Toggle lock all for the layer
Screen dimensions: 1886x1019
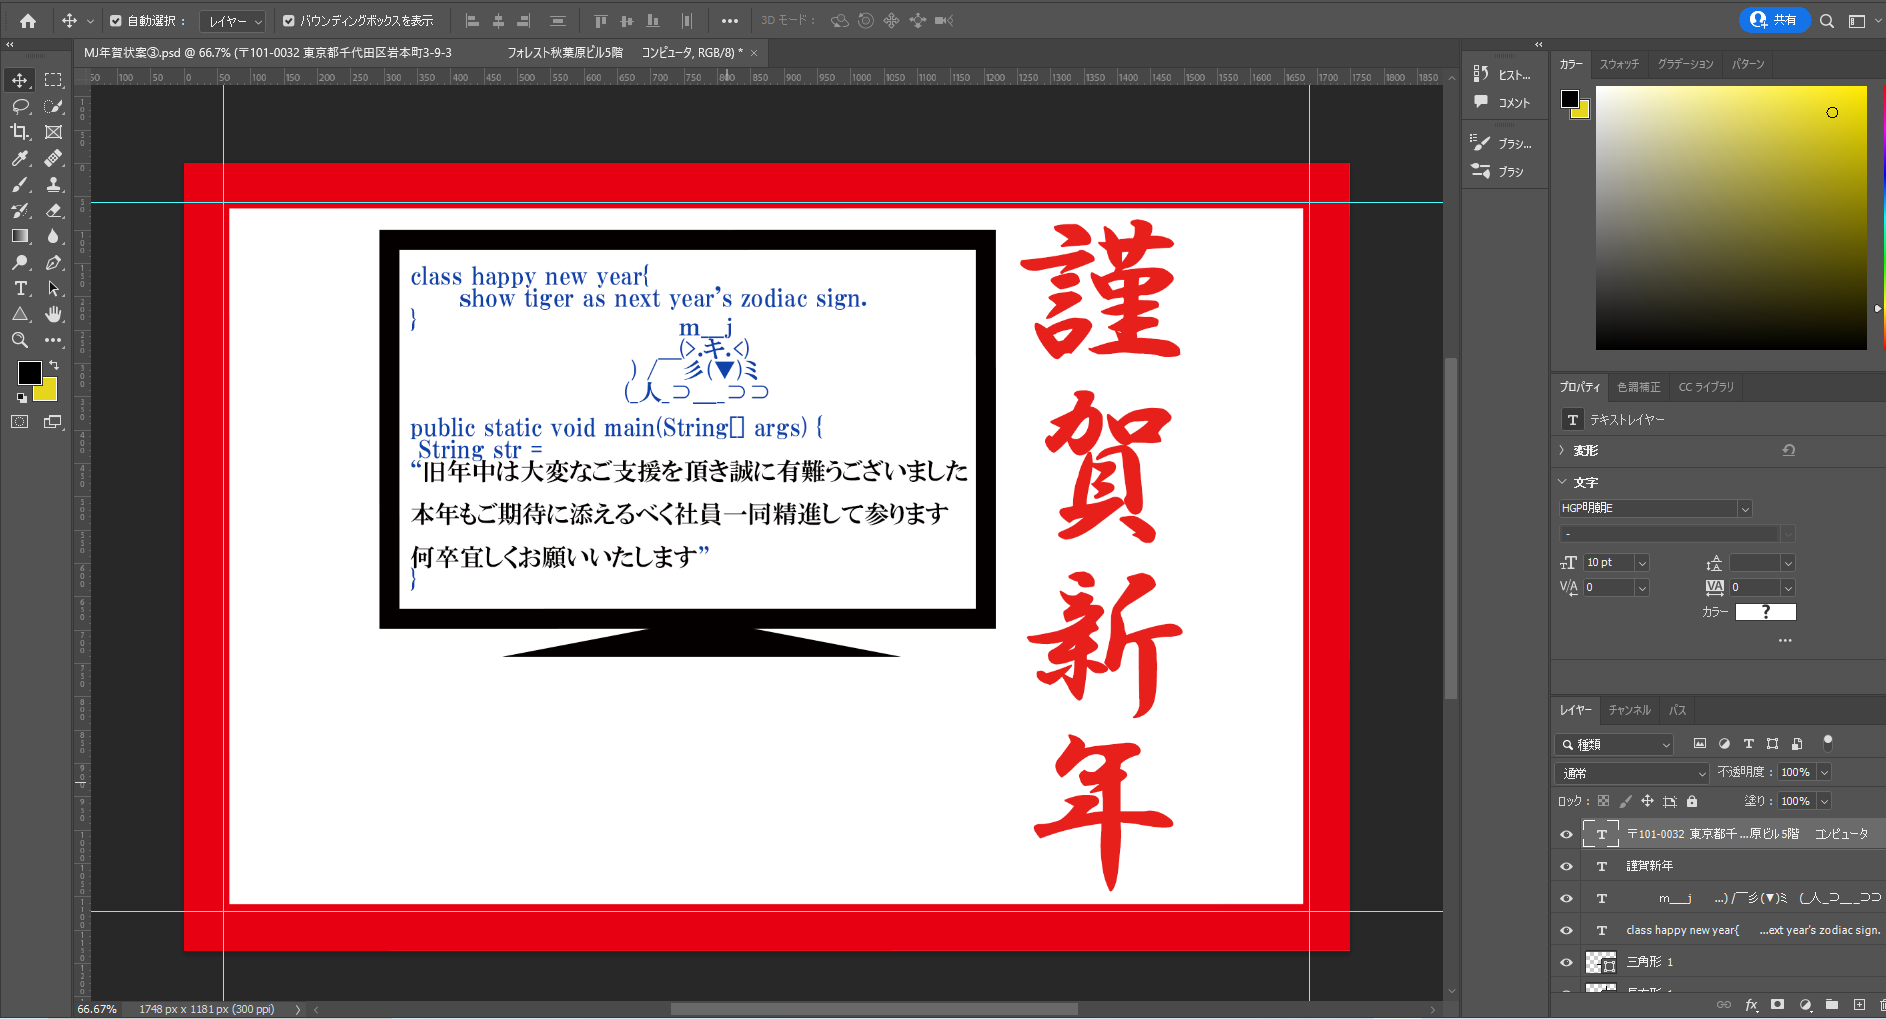click(1692, 801)
